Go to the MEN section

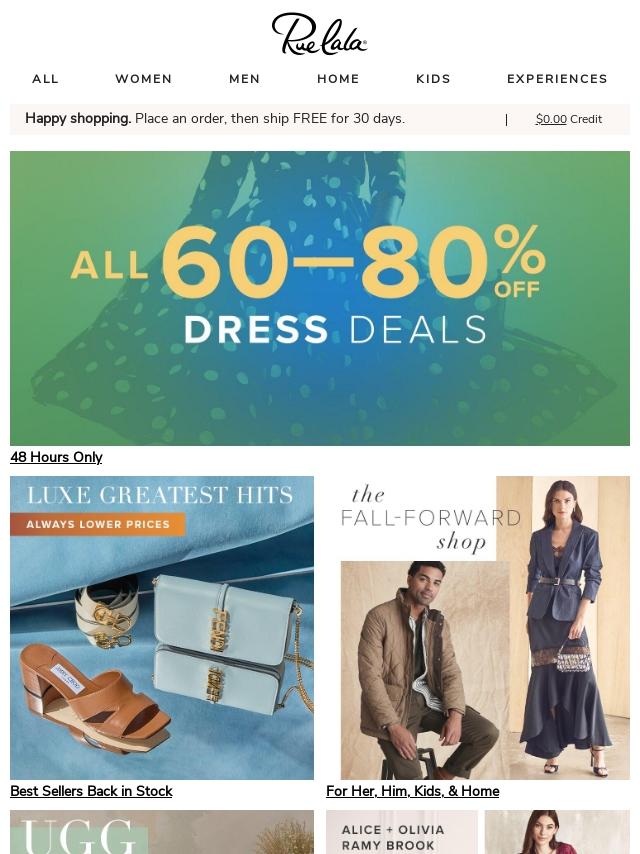point(245,79)
